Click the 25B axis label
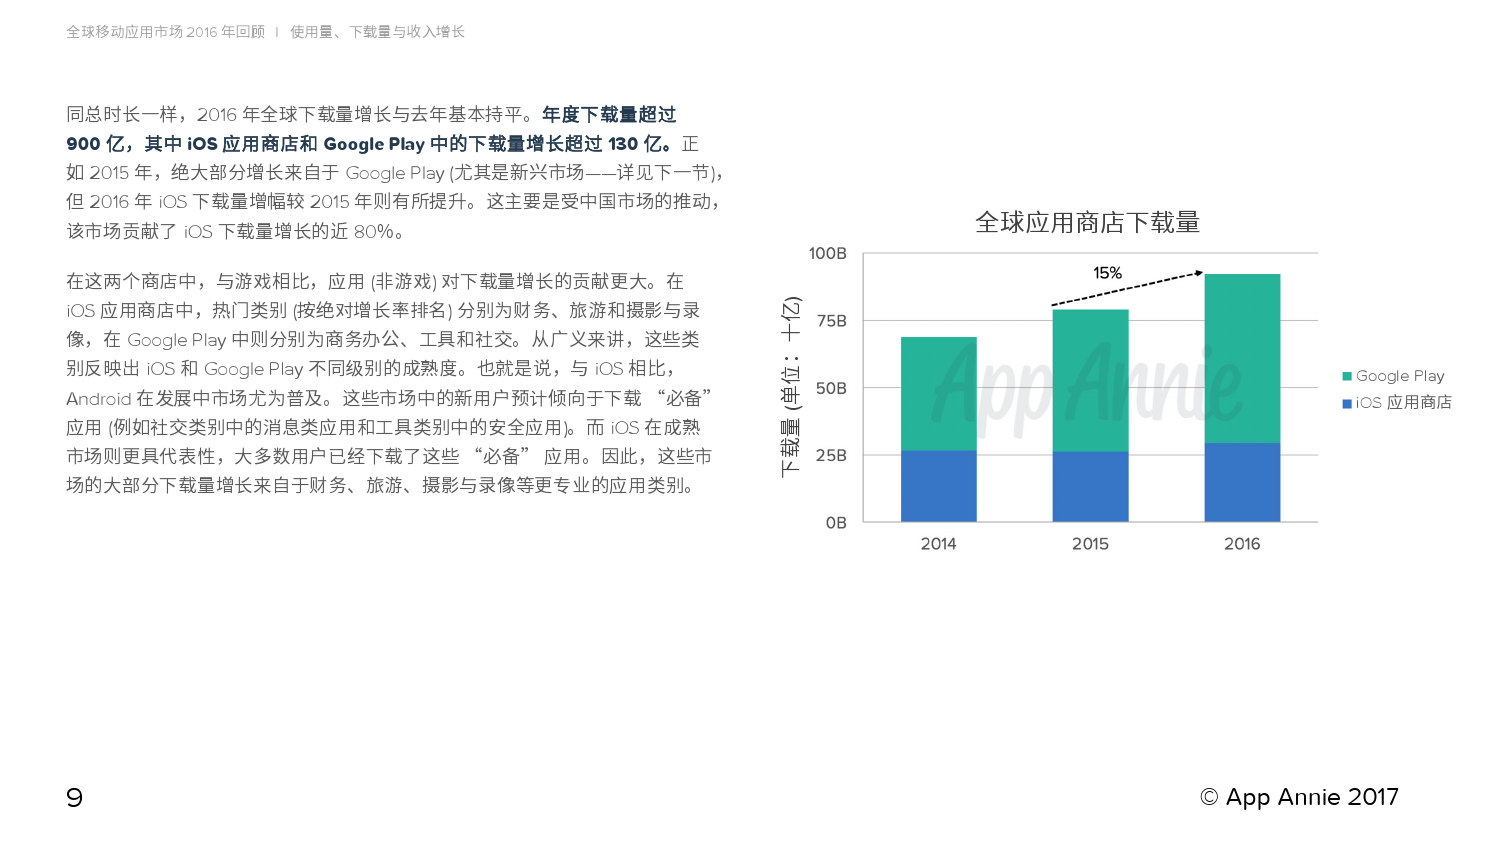 (832, 455)
